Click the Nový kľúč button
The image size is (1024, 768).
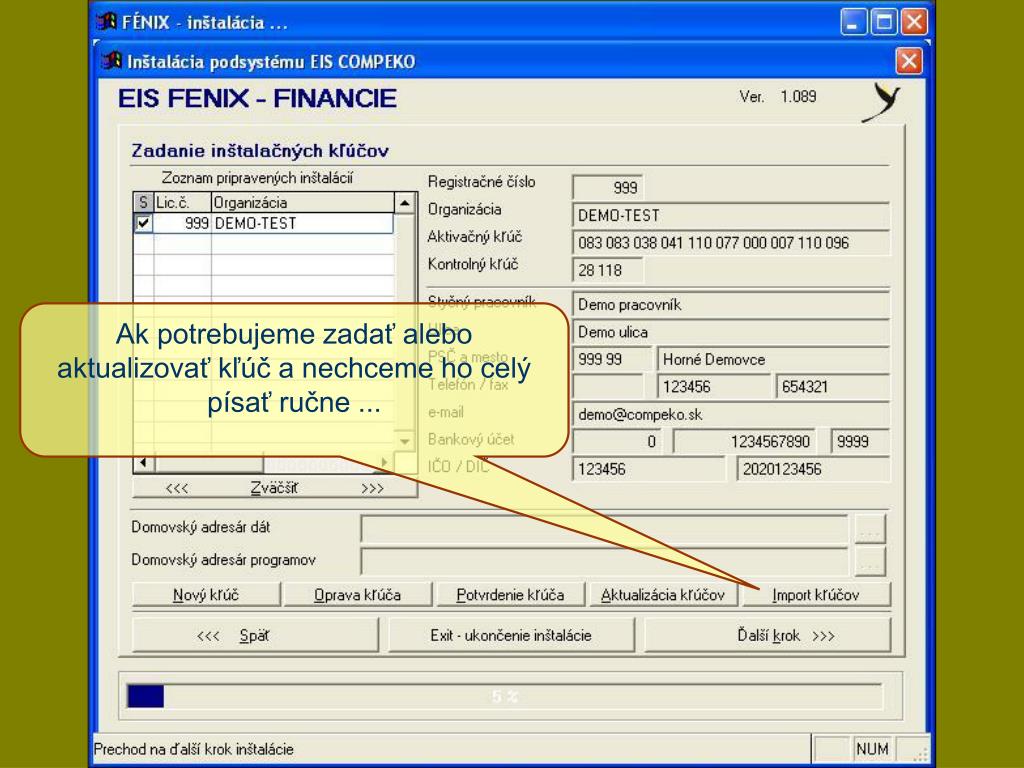206,595
